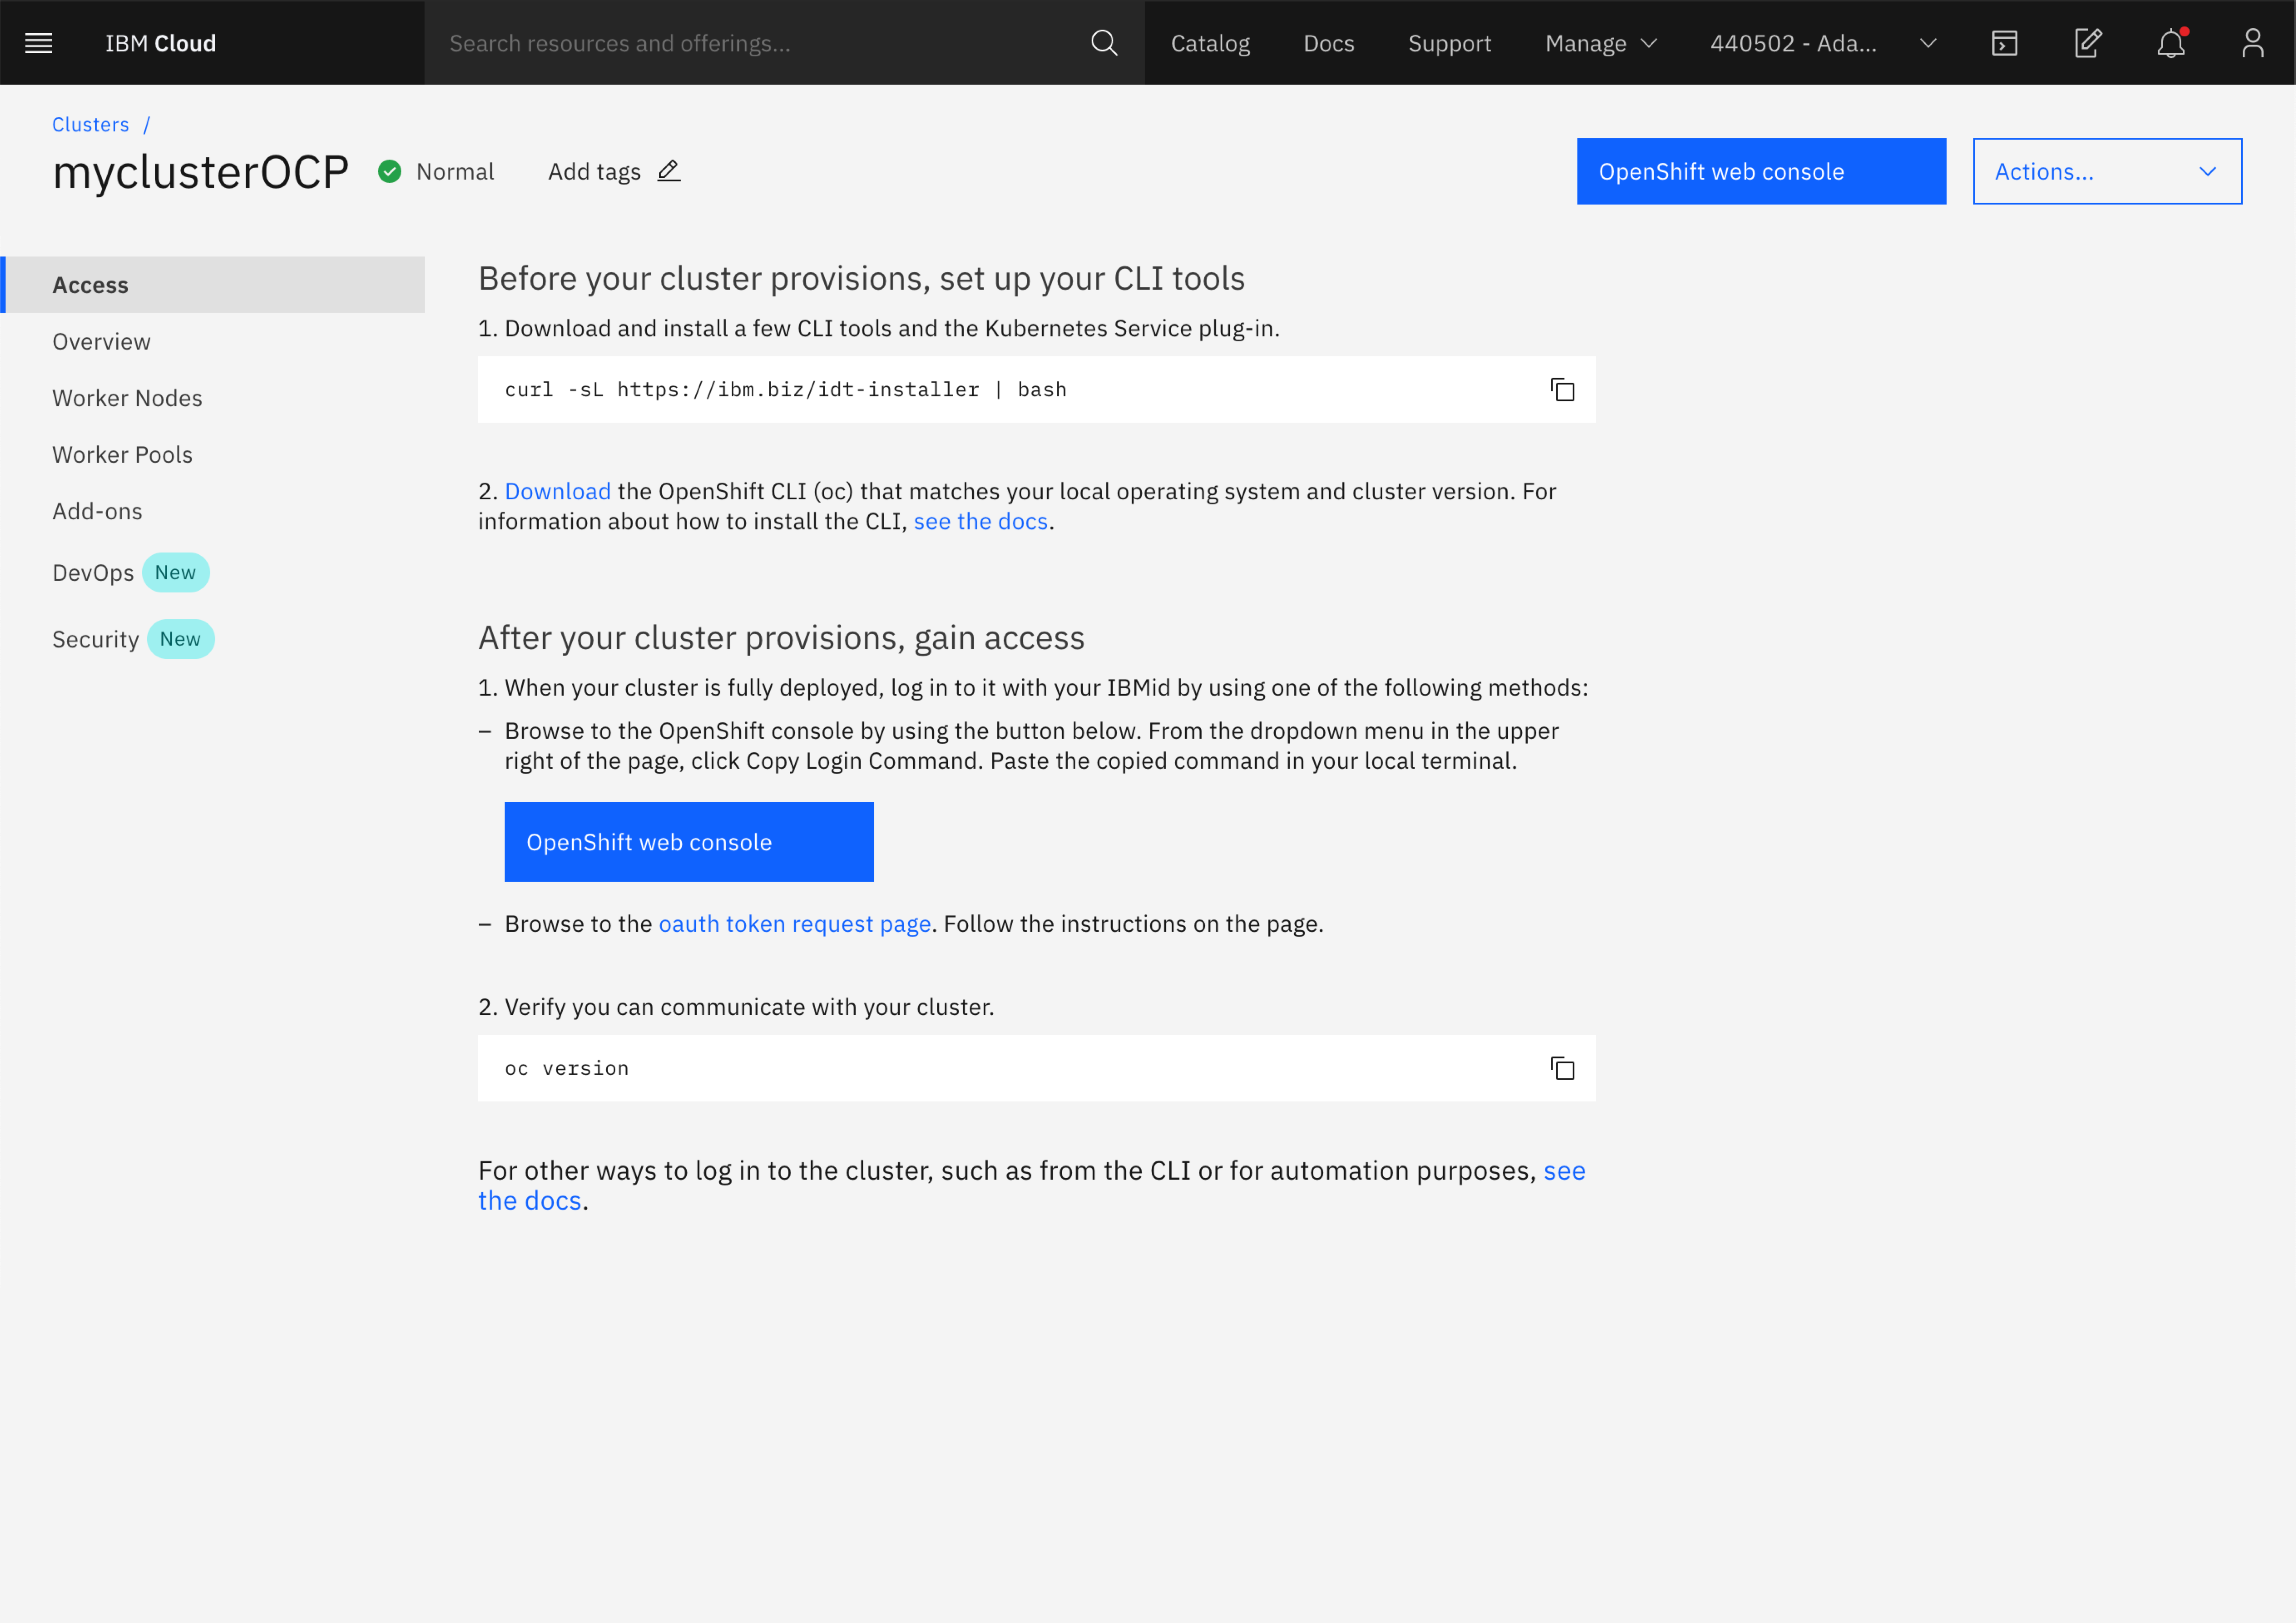Open the user profile avatar
The width and height of the screenshot is (2296, 1623).
(x=2253, y=43)
